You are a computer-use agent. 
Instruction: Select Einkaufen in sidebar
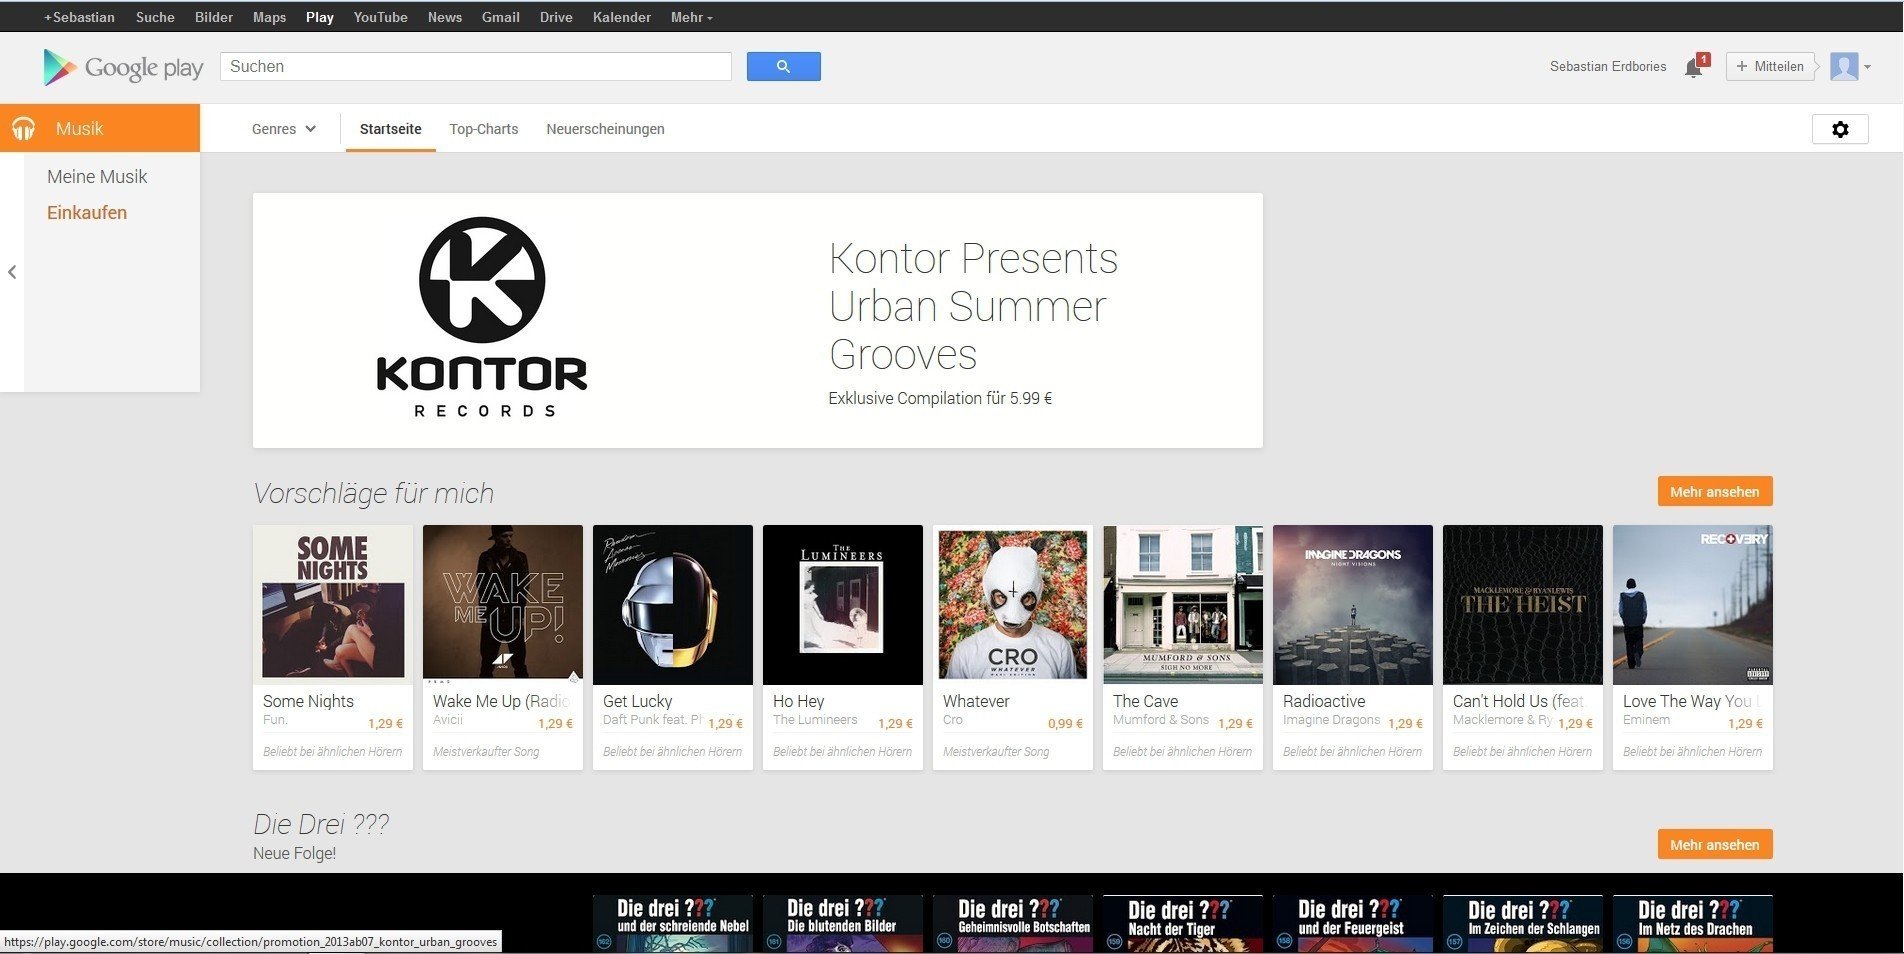click(87, 212)
